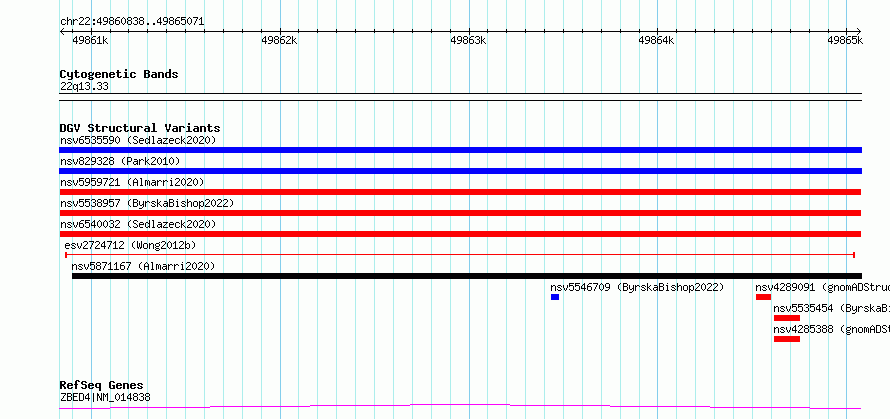Click the chr22:49860838..49865071 coordinate text

click(x=132, y=22)
